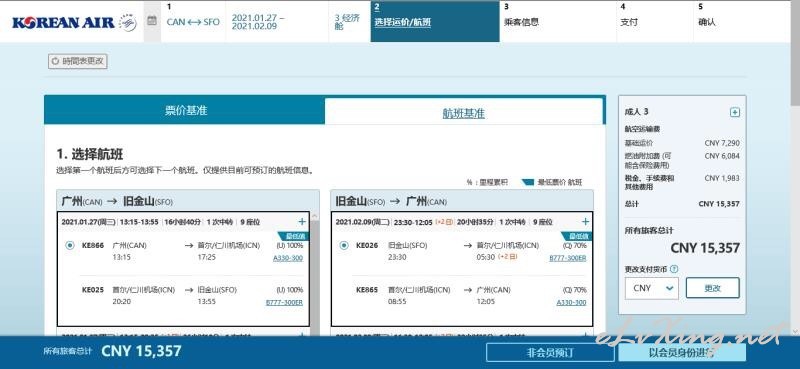Open the B777-300ER aircraft link for KE026

pos(567,258)
